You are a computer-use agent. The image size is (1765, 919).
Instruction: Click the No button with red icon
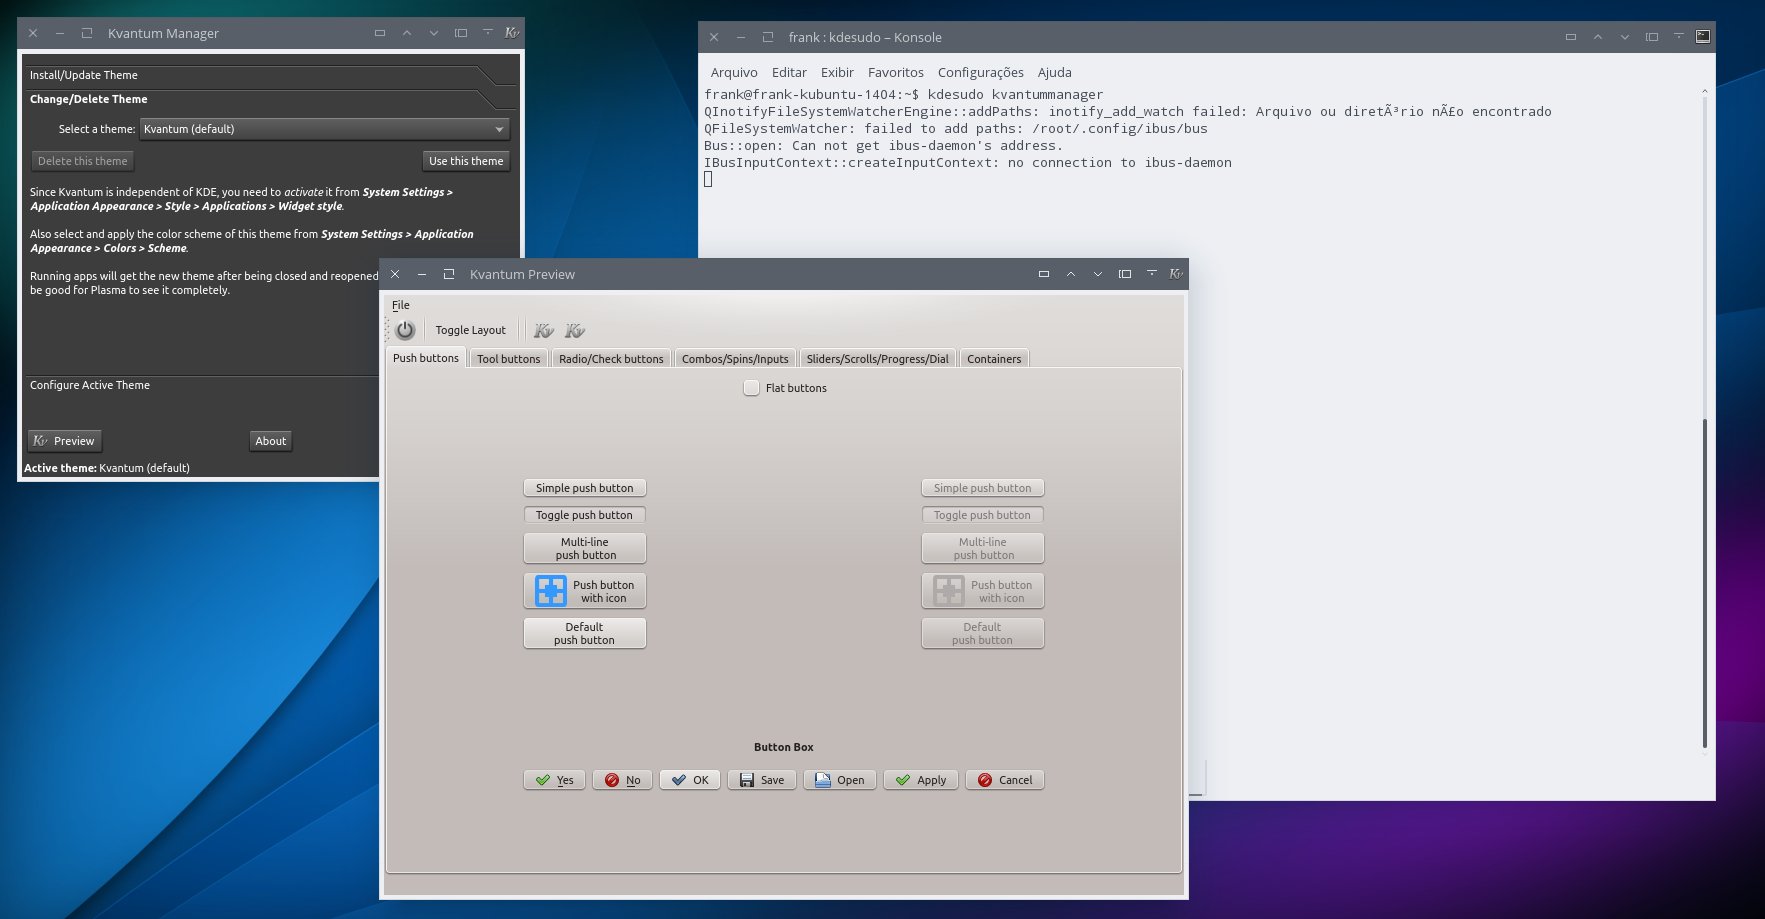(623, 780)
